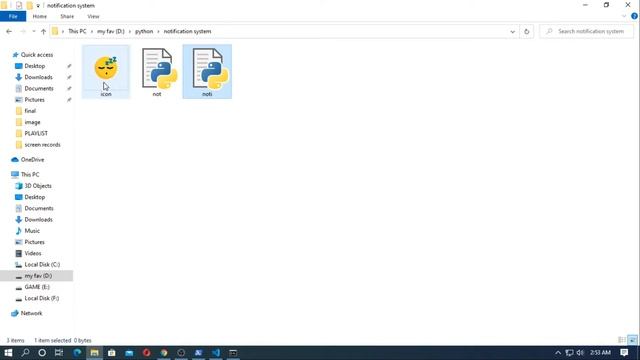Viewport: 640px width, 360px height.
Task: Open the icon image file
Action: [106, 71]
